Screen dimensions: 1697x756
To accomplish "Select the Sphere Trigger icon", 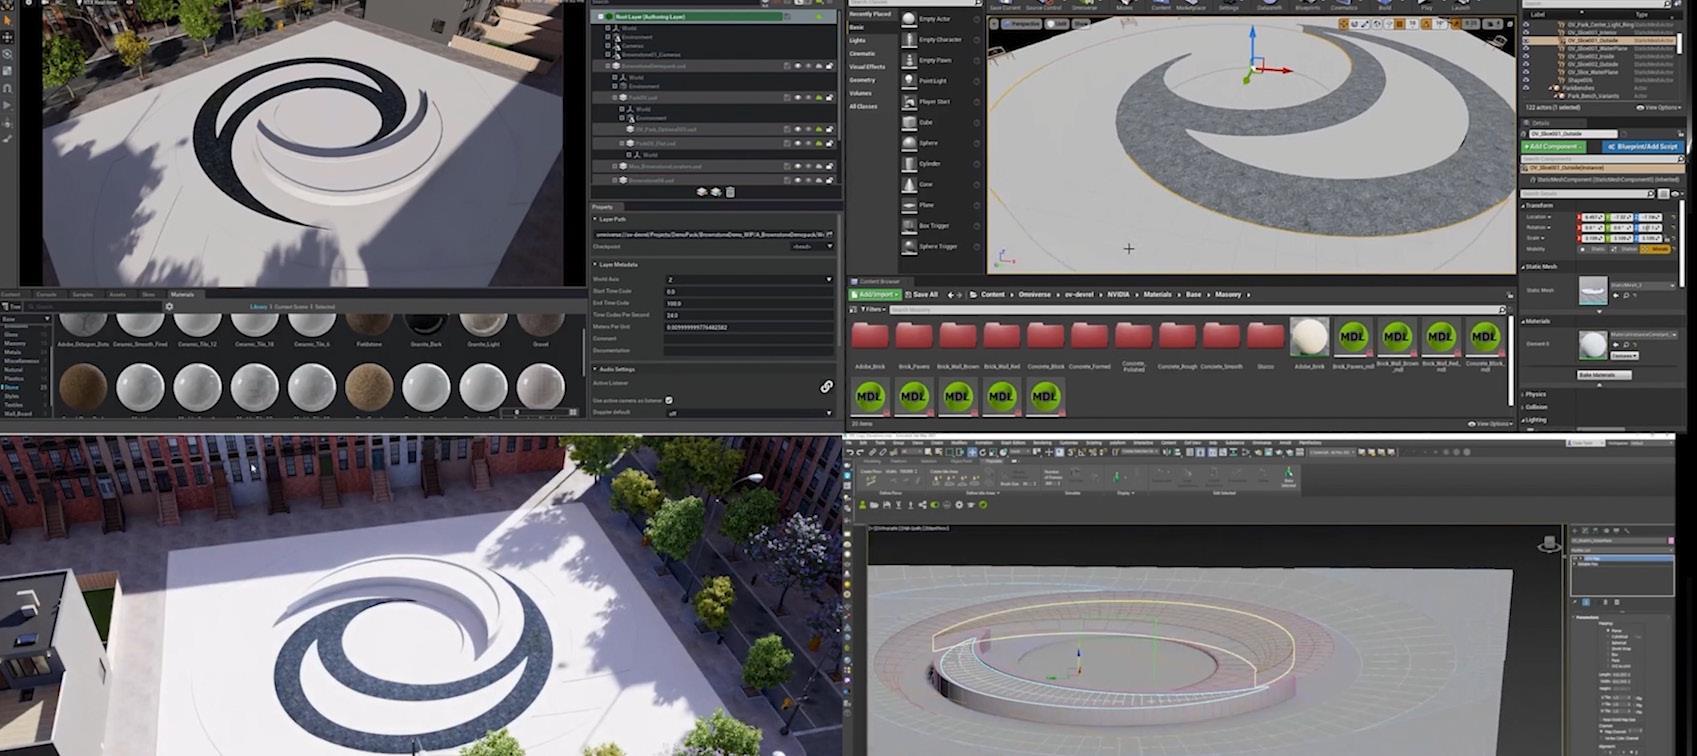I will coord(909,246).
